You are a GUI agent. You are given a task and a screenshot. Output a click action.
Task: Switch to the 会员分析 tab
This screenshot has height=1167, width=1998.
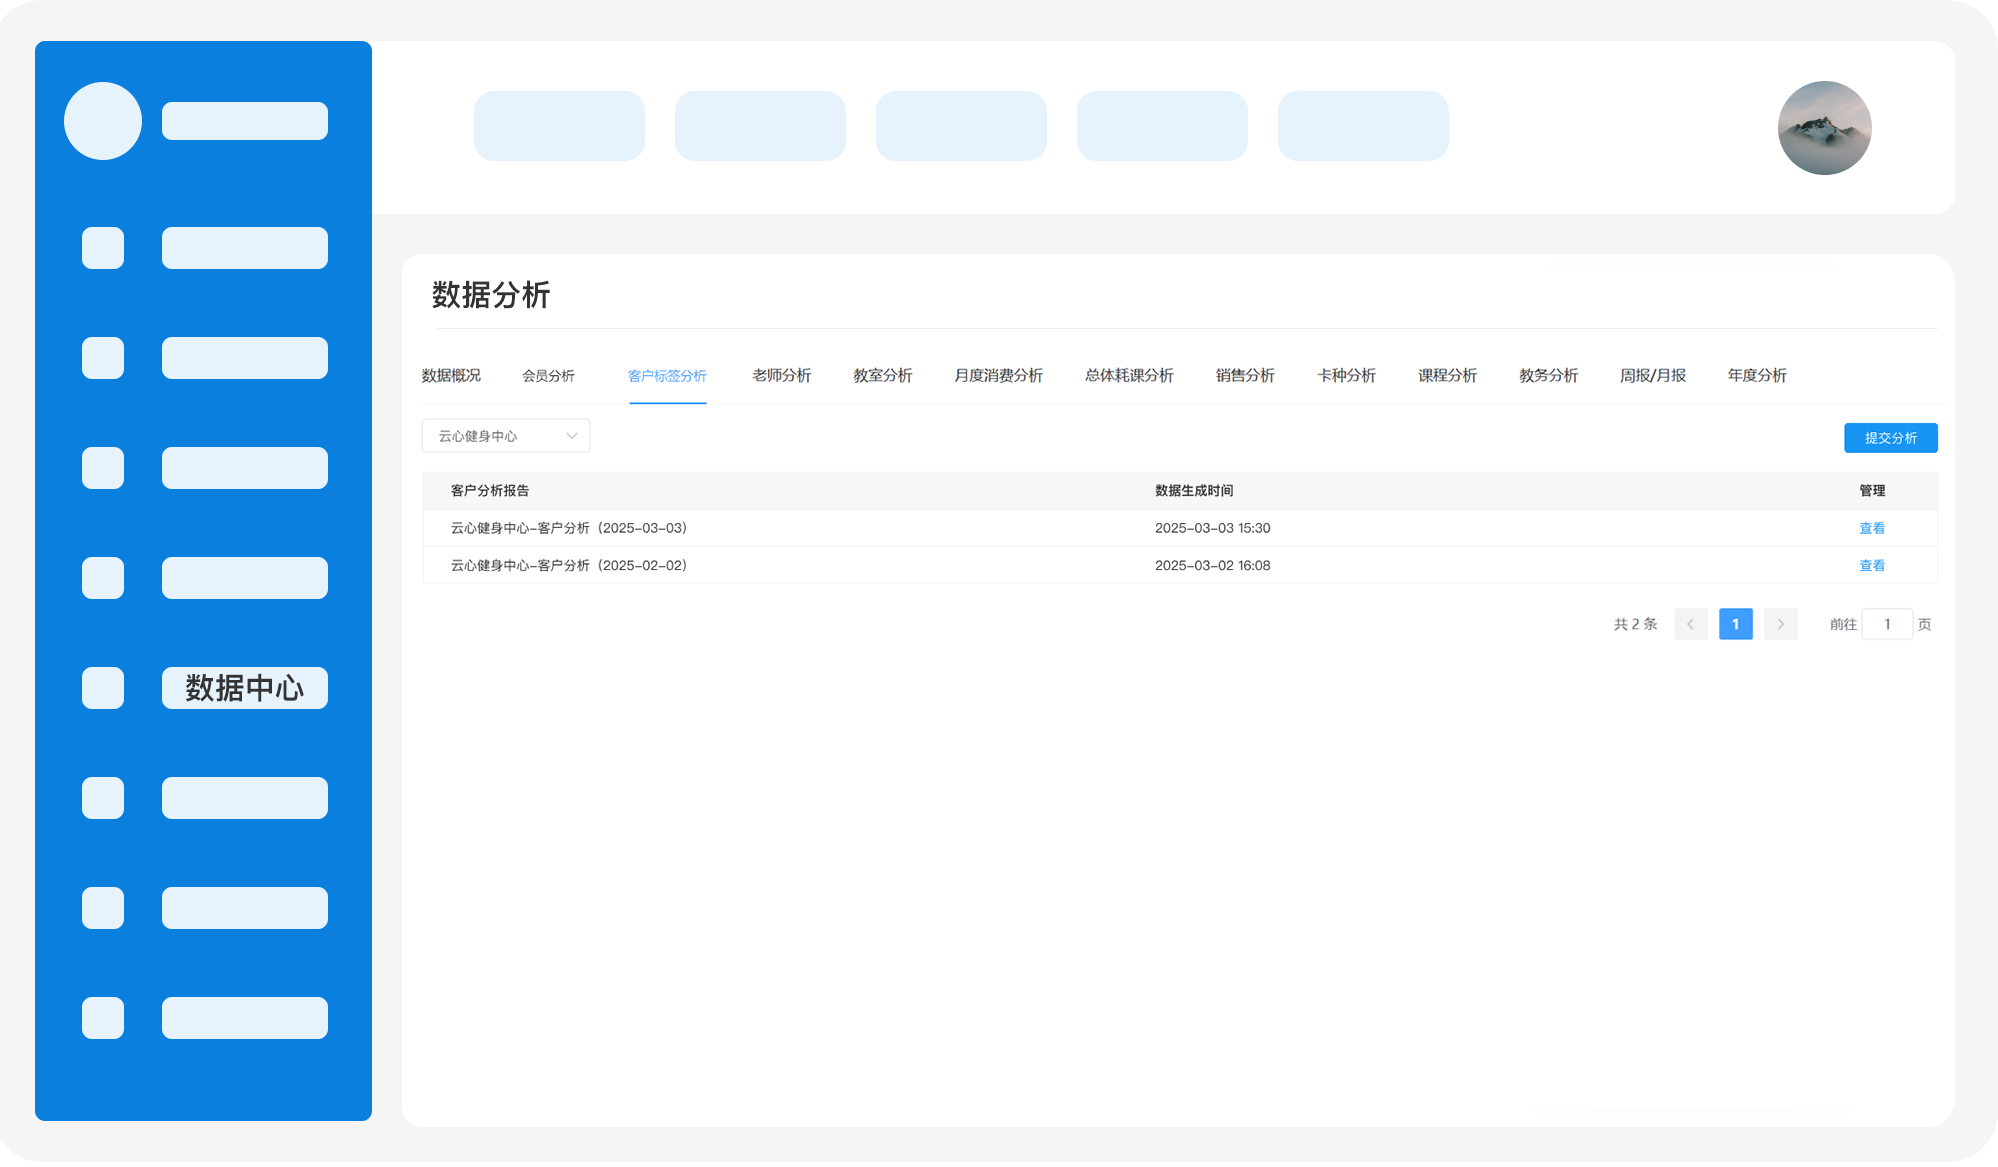[548, 376]
